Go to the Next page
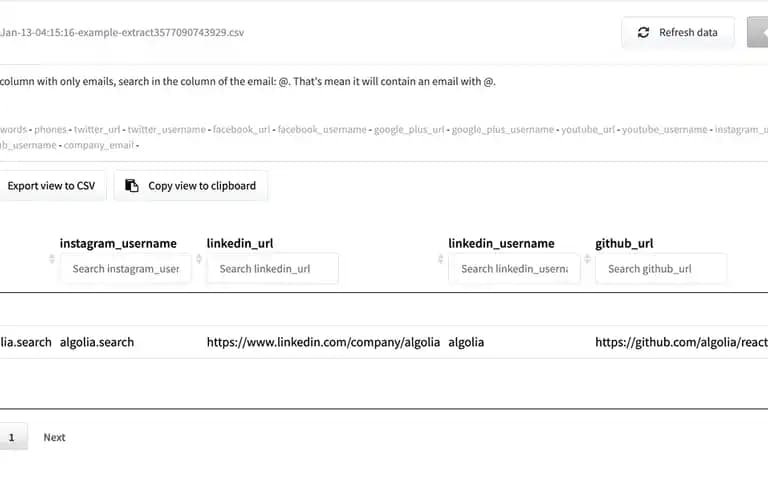Screen dimensions: 768x480 pyautogui.click(x=54, y=437)
